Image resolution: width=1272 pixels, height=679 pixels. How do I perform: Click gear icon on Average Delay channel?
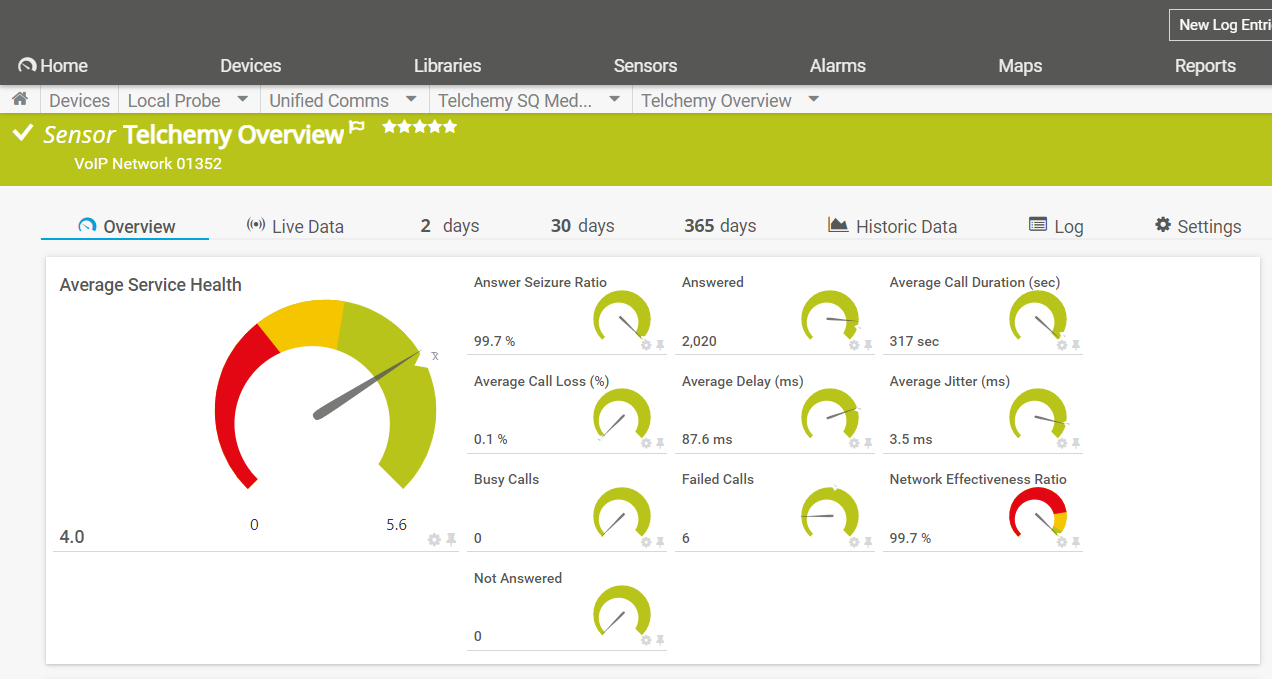pos(854,443)
